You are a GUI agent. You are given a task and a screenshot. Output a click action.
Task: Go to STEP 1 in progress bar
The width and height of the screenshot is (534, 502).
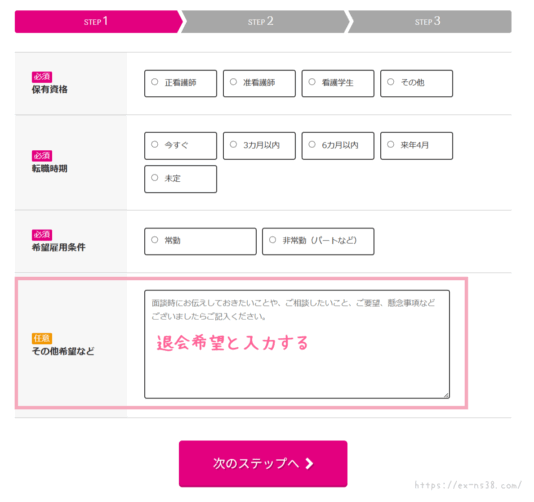tap(98, 21)
